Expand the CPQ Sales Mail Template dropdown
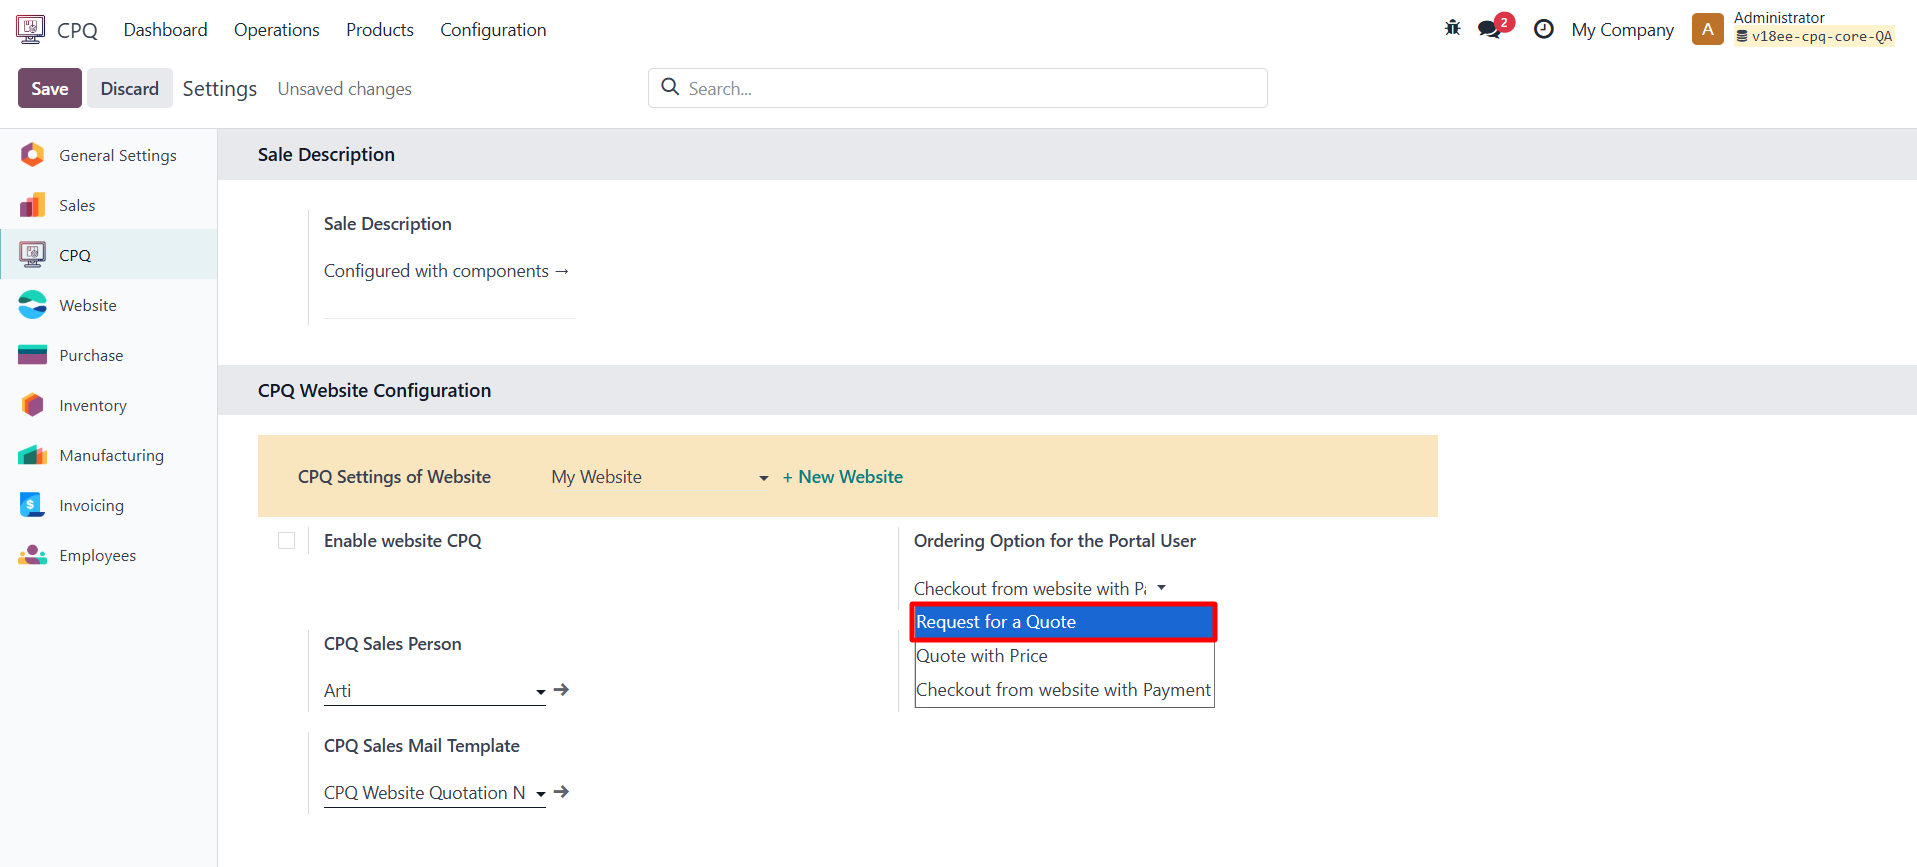 [540, 794]
